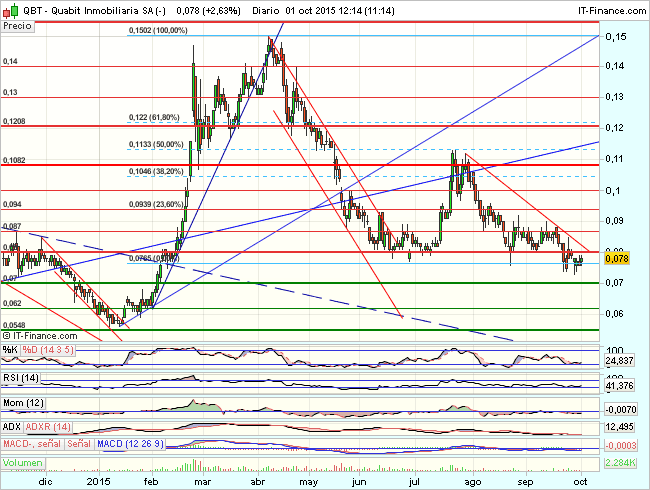Select the Mom (12) indicator label

23,403
